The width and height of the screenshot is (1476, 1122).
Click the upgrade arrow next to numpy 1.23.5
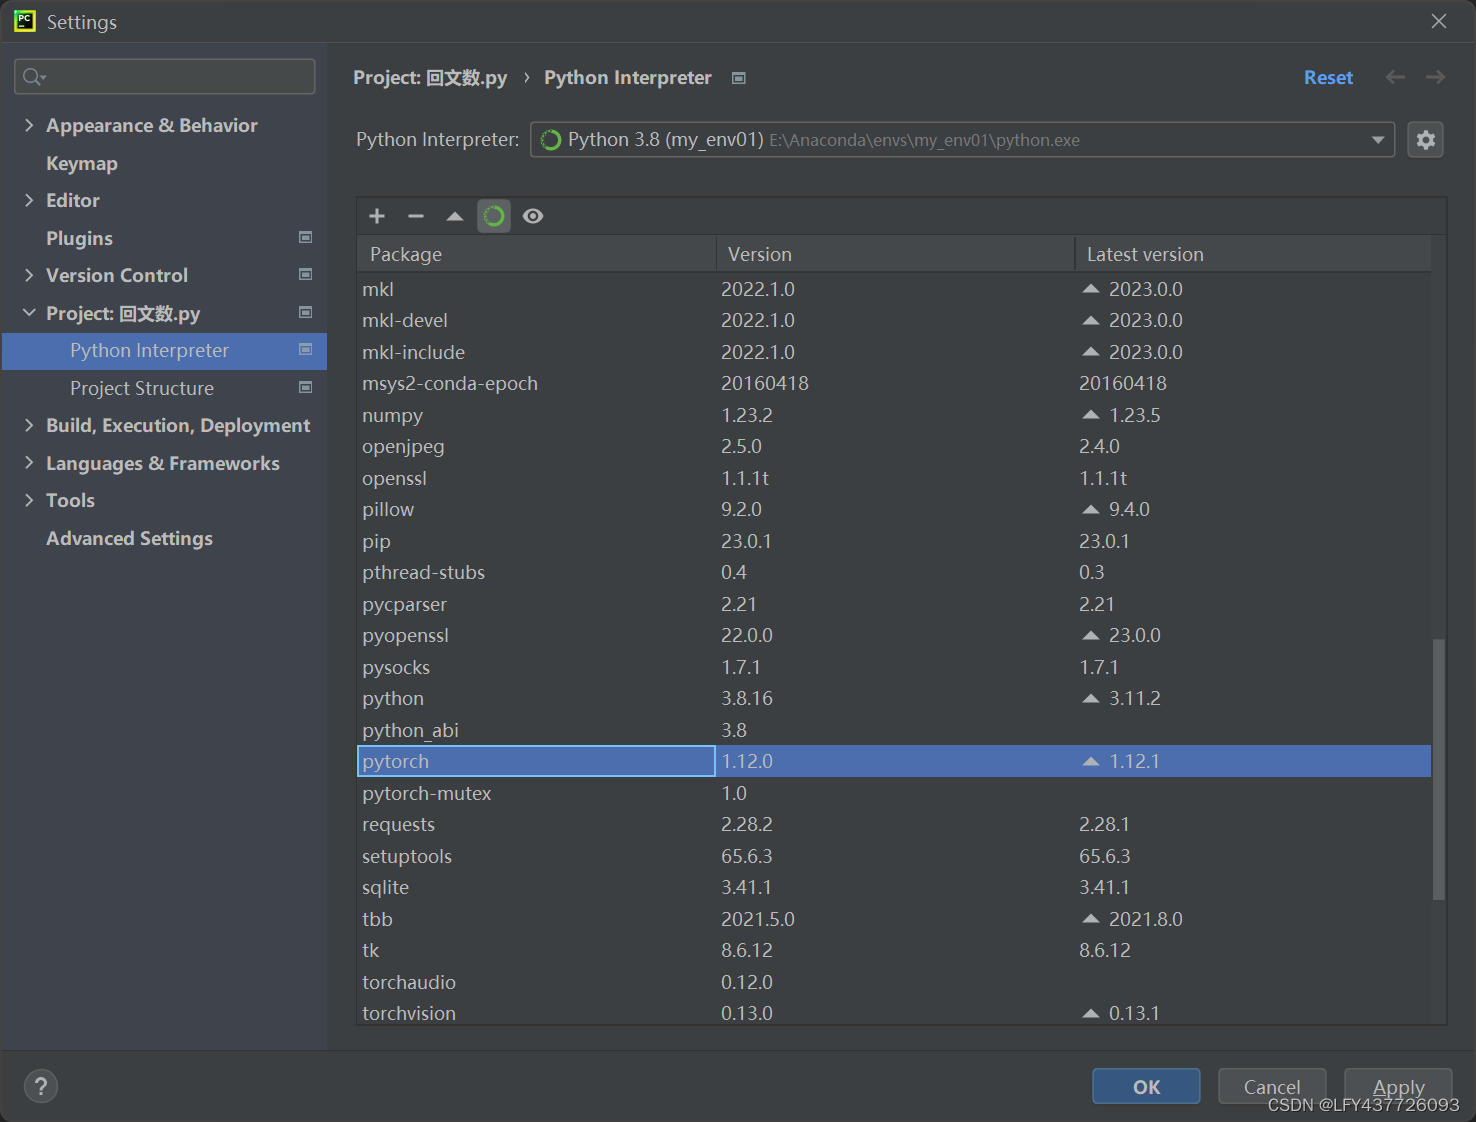[1091, 415]
